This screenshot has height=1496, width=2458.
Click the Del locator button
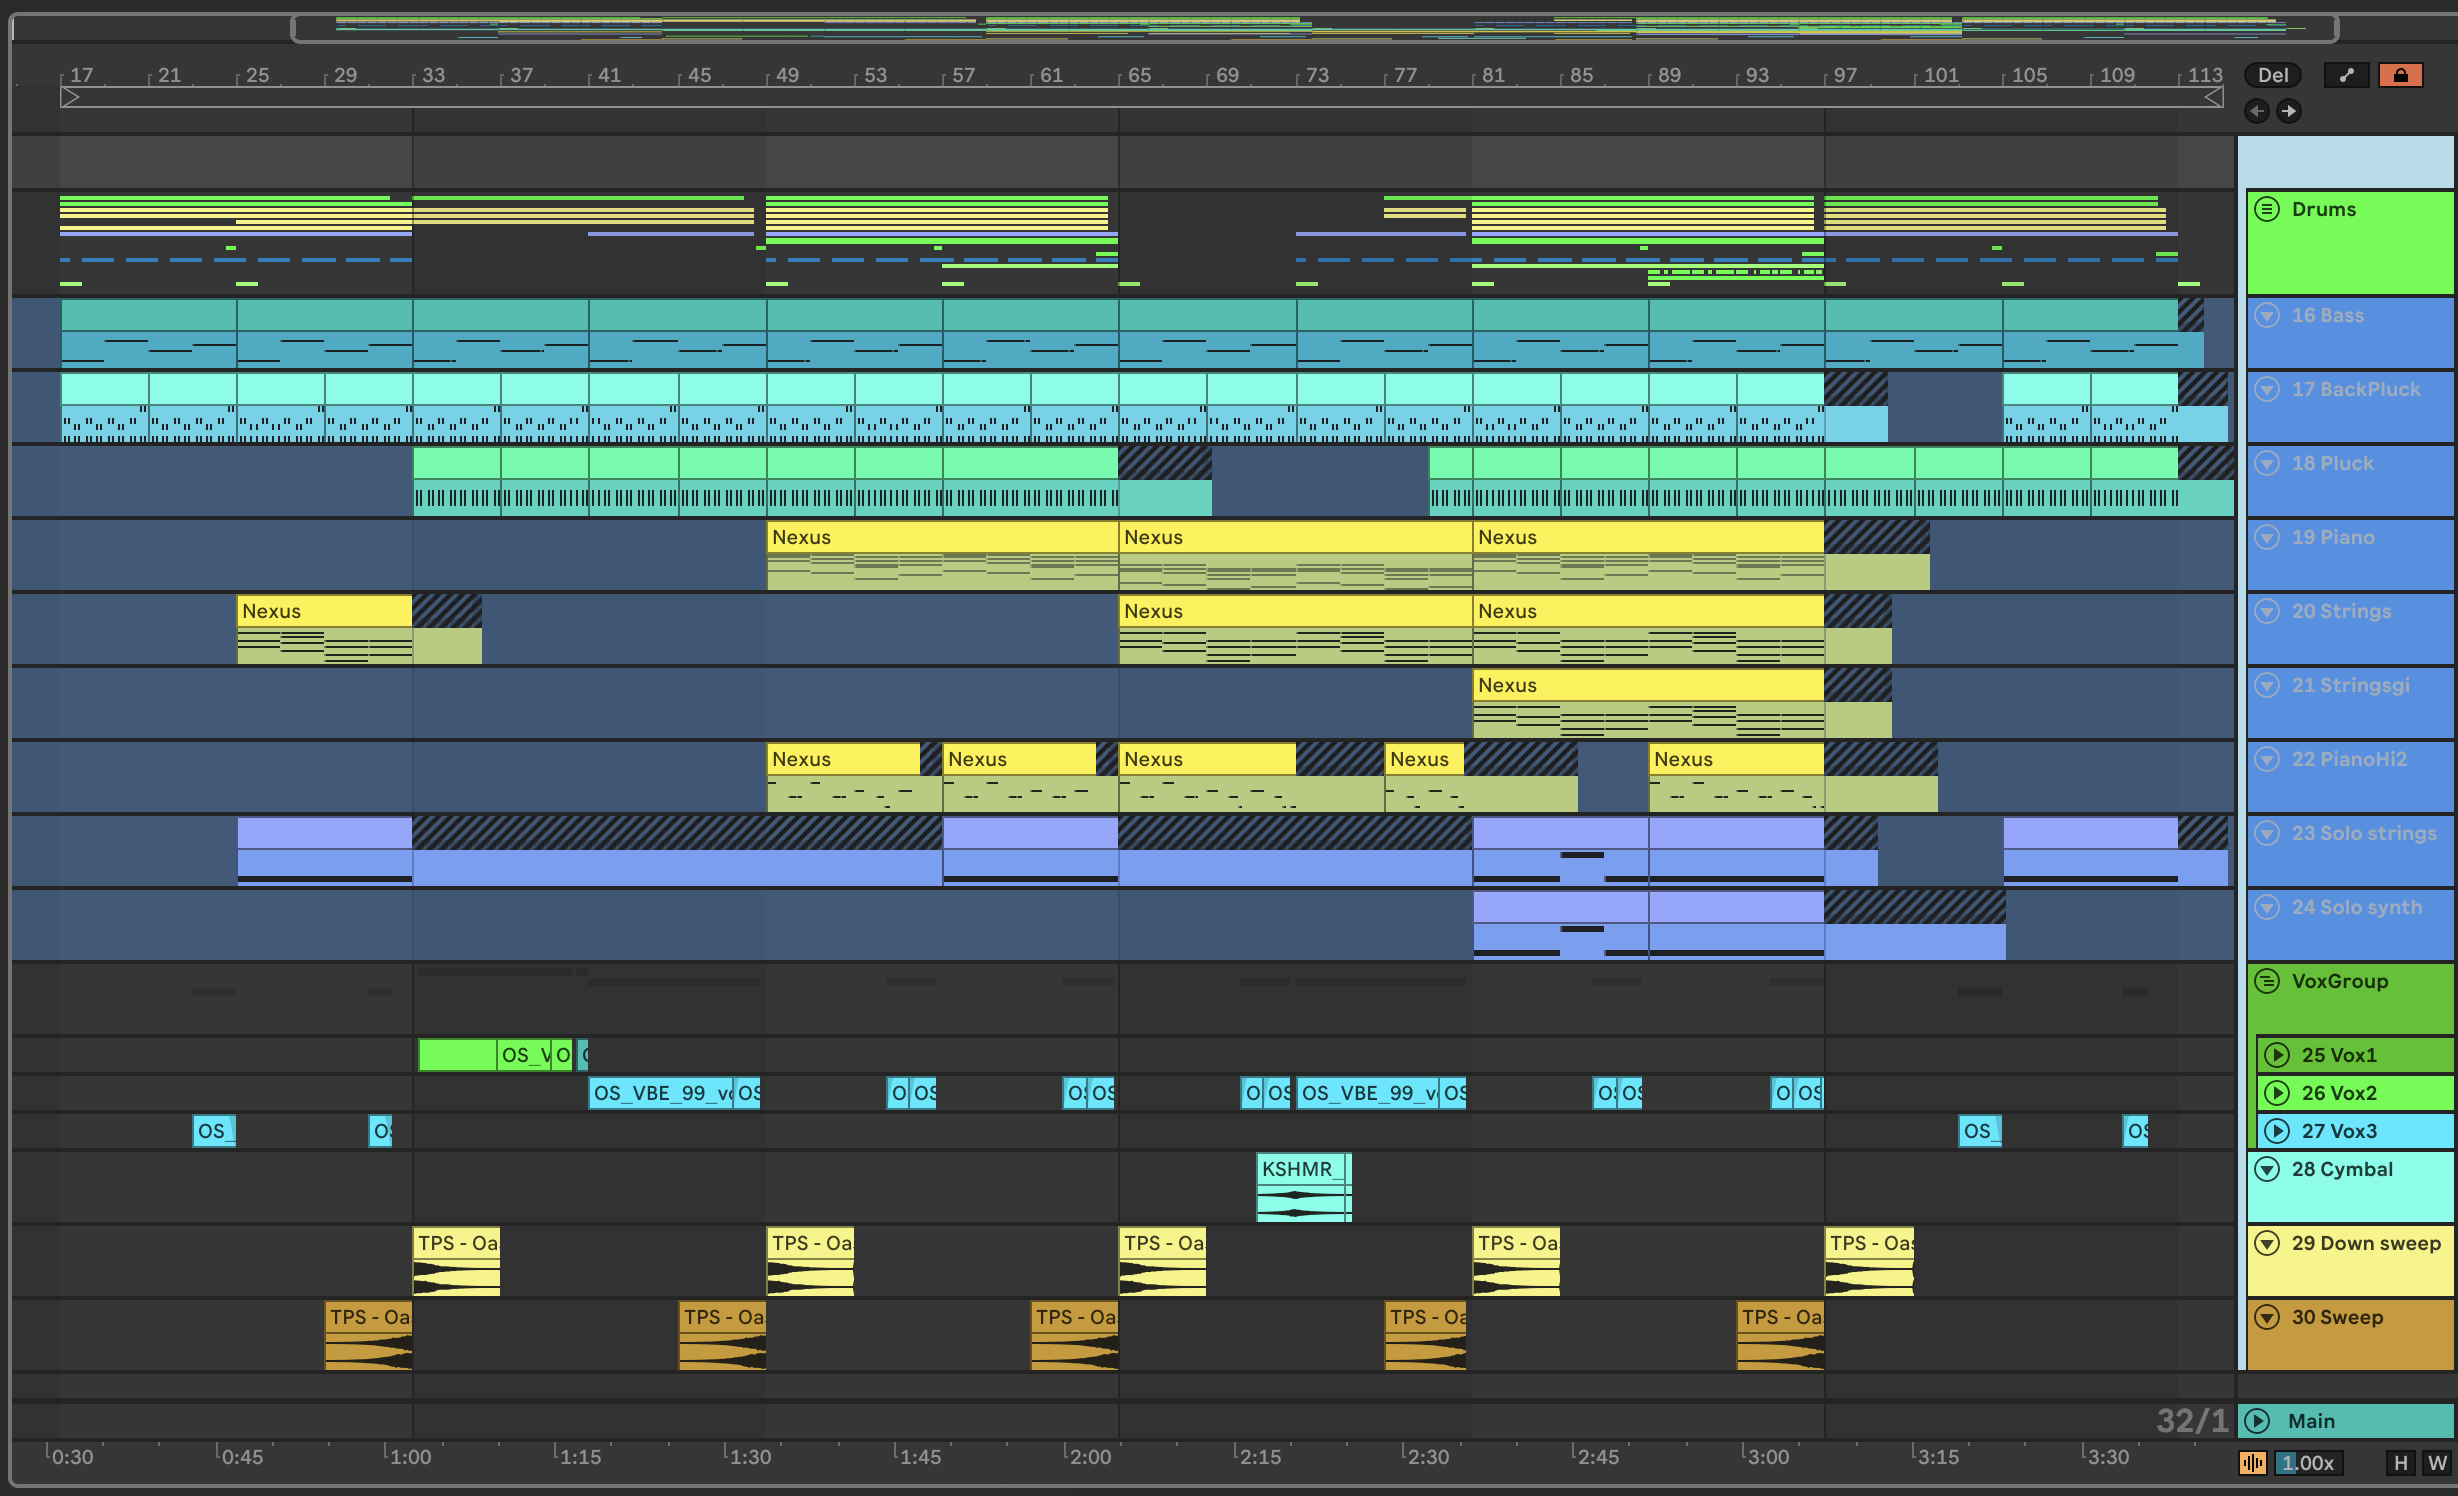pyautogui.click(x=2273, y=75)
